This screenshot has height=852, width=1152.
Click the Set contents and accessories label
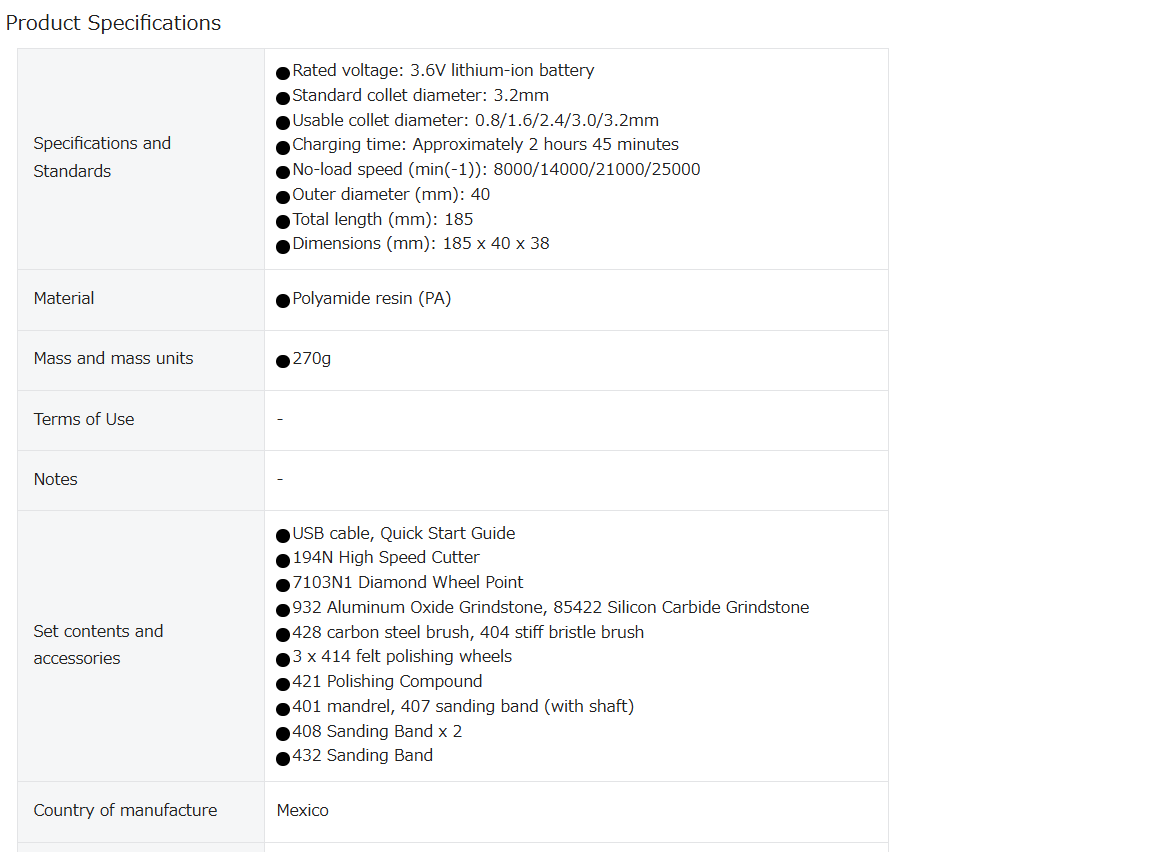pyautogui.click(x=98, y=645)
